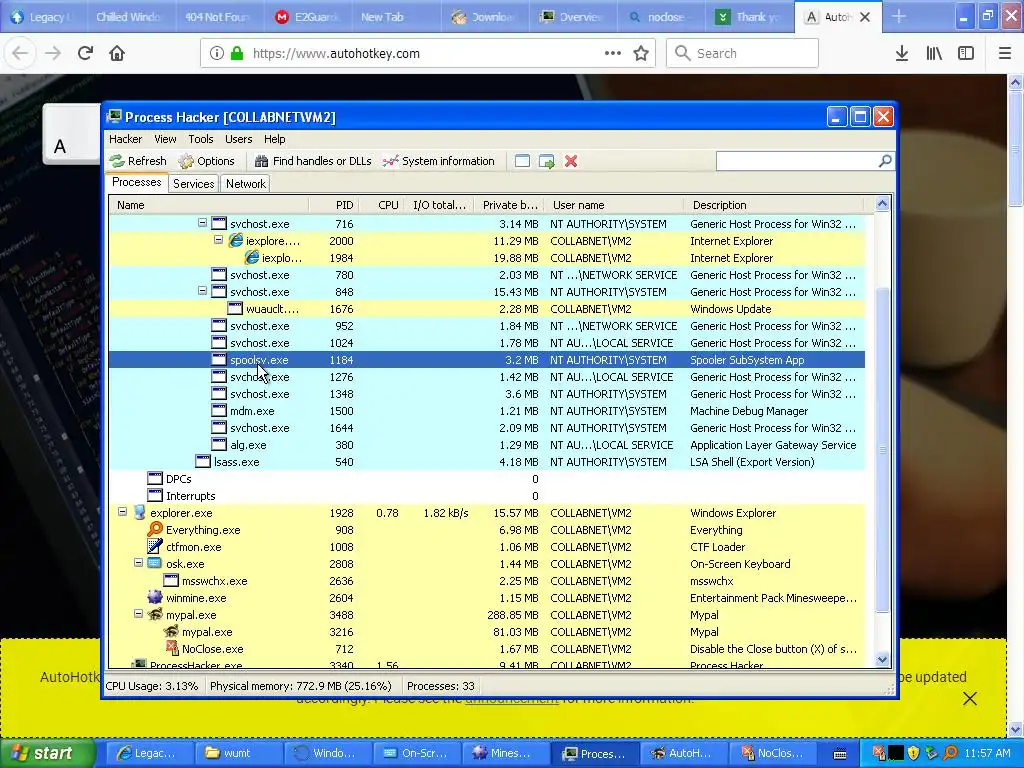Image resolution: width=1024 pixels, height=768 pixels.
Task: Click the explorer.exe computer icon
Action: [x=139, y=512]
